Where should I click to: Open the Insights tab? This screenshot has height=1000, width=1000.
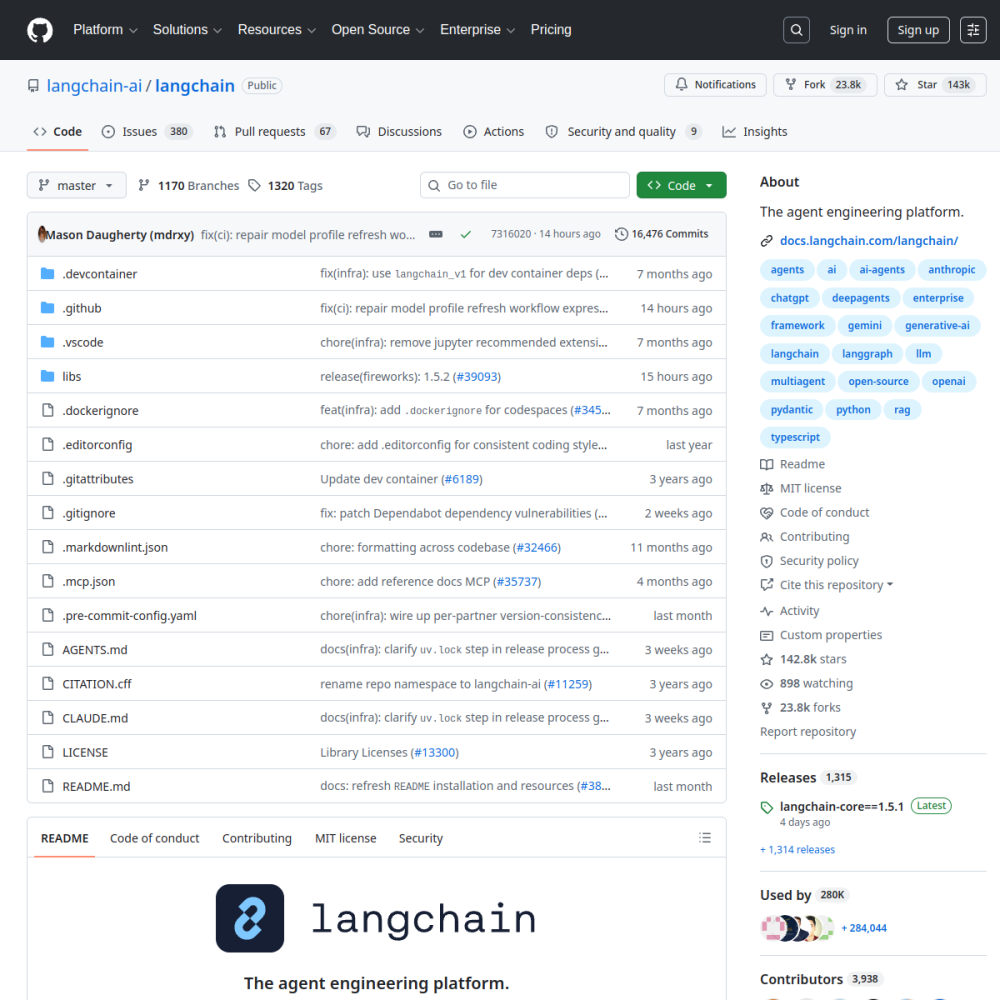coord(754,131)
